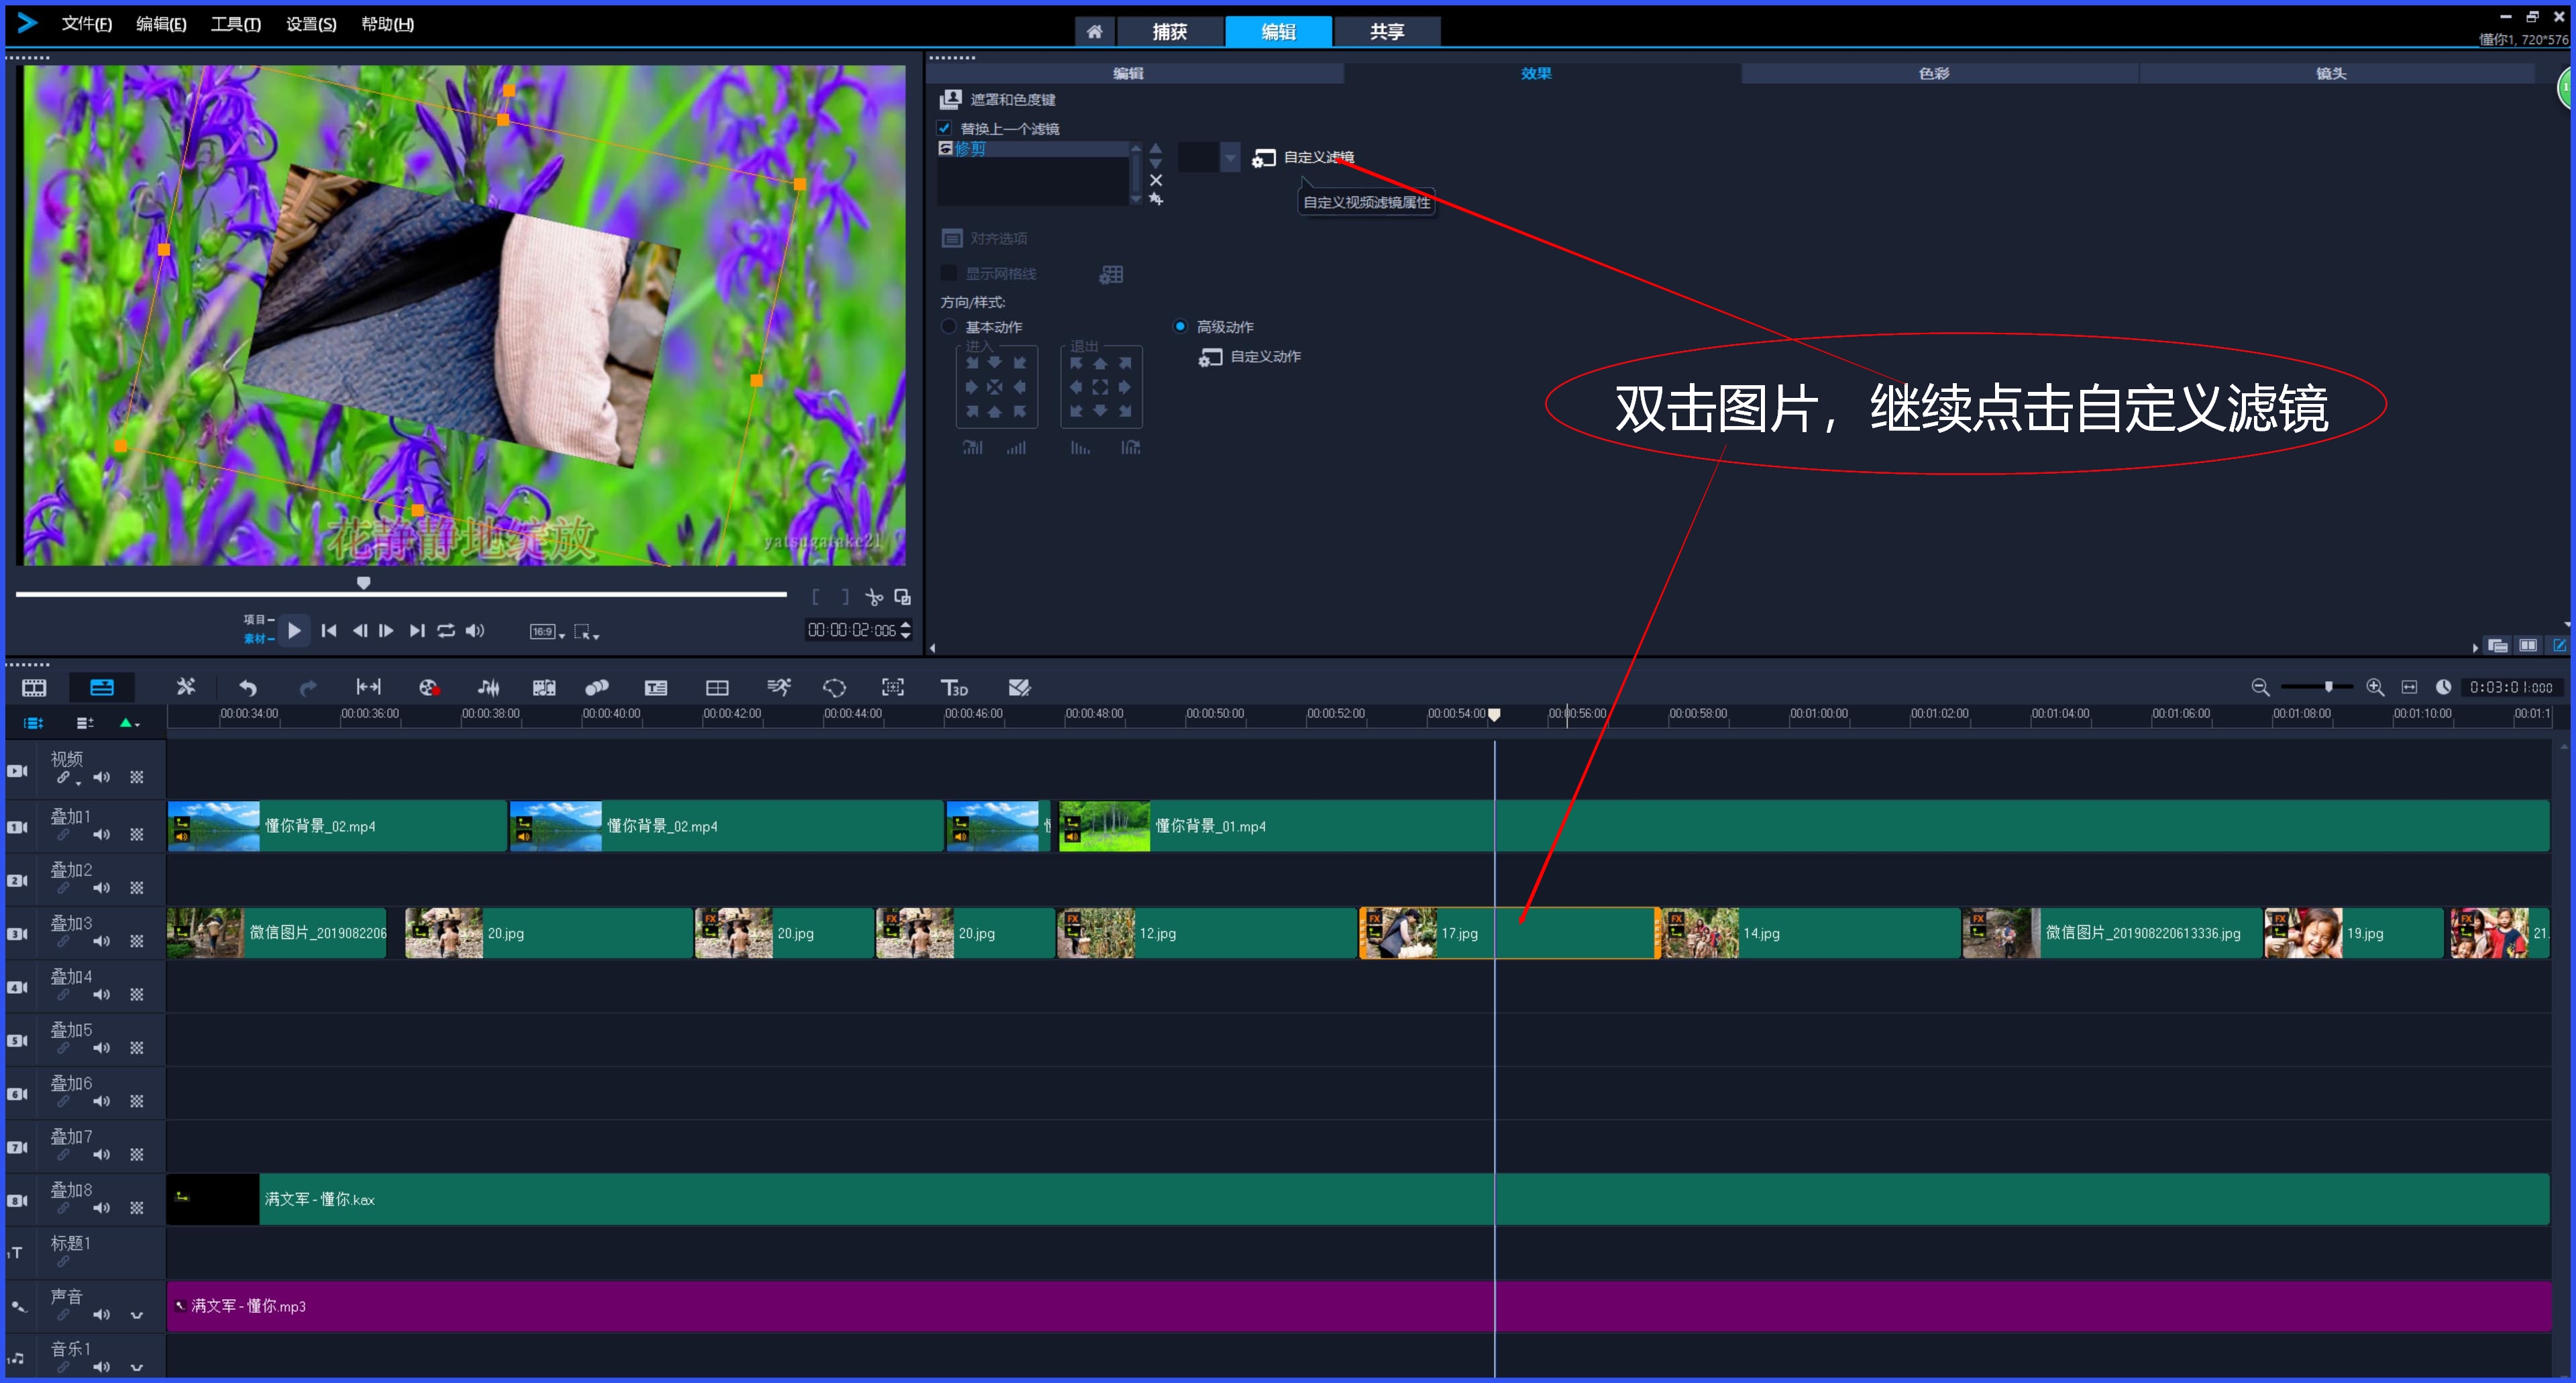Expand the green triangle track dropdown
The image size is (2576, 1383).
pyautogui.click(x=130, y=723)
